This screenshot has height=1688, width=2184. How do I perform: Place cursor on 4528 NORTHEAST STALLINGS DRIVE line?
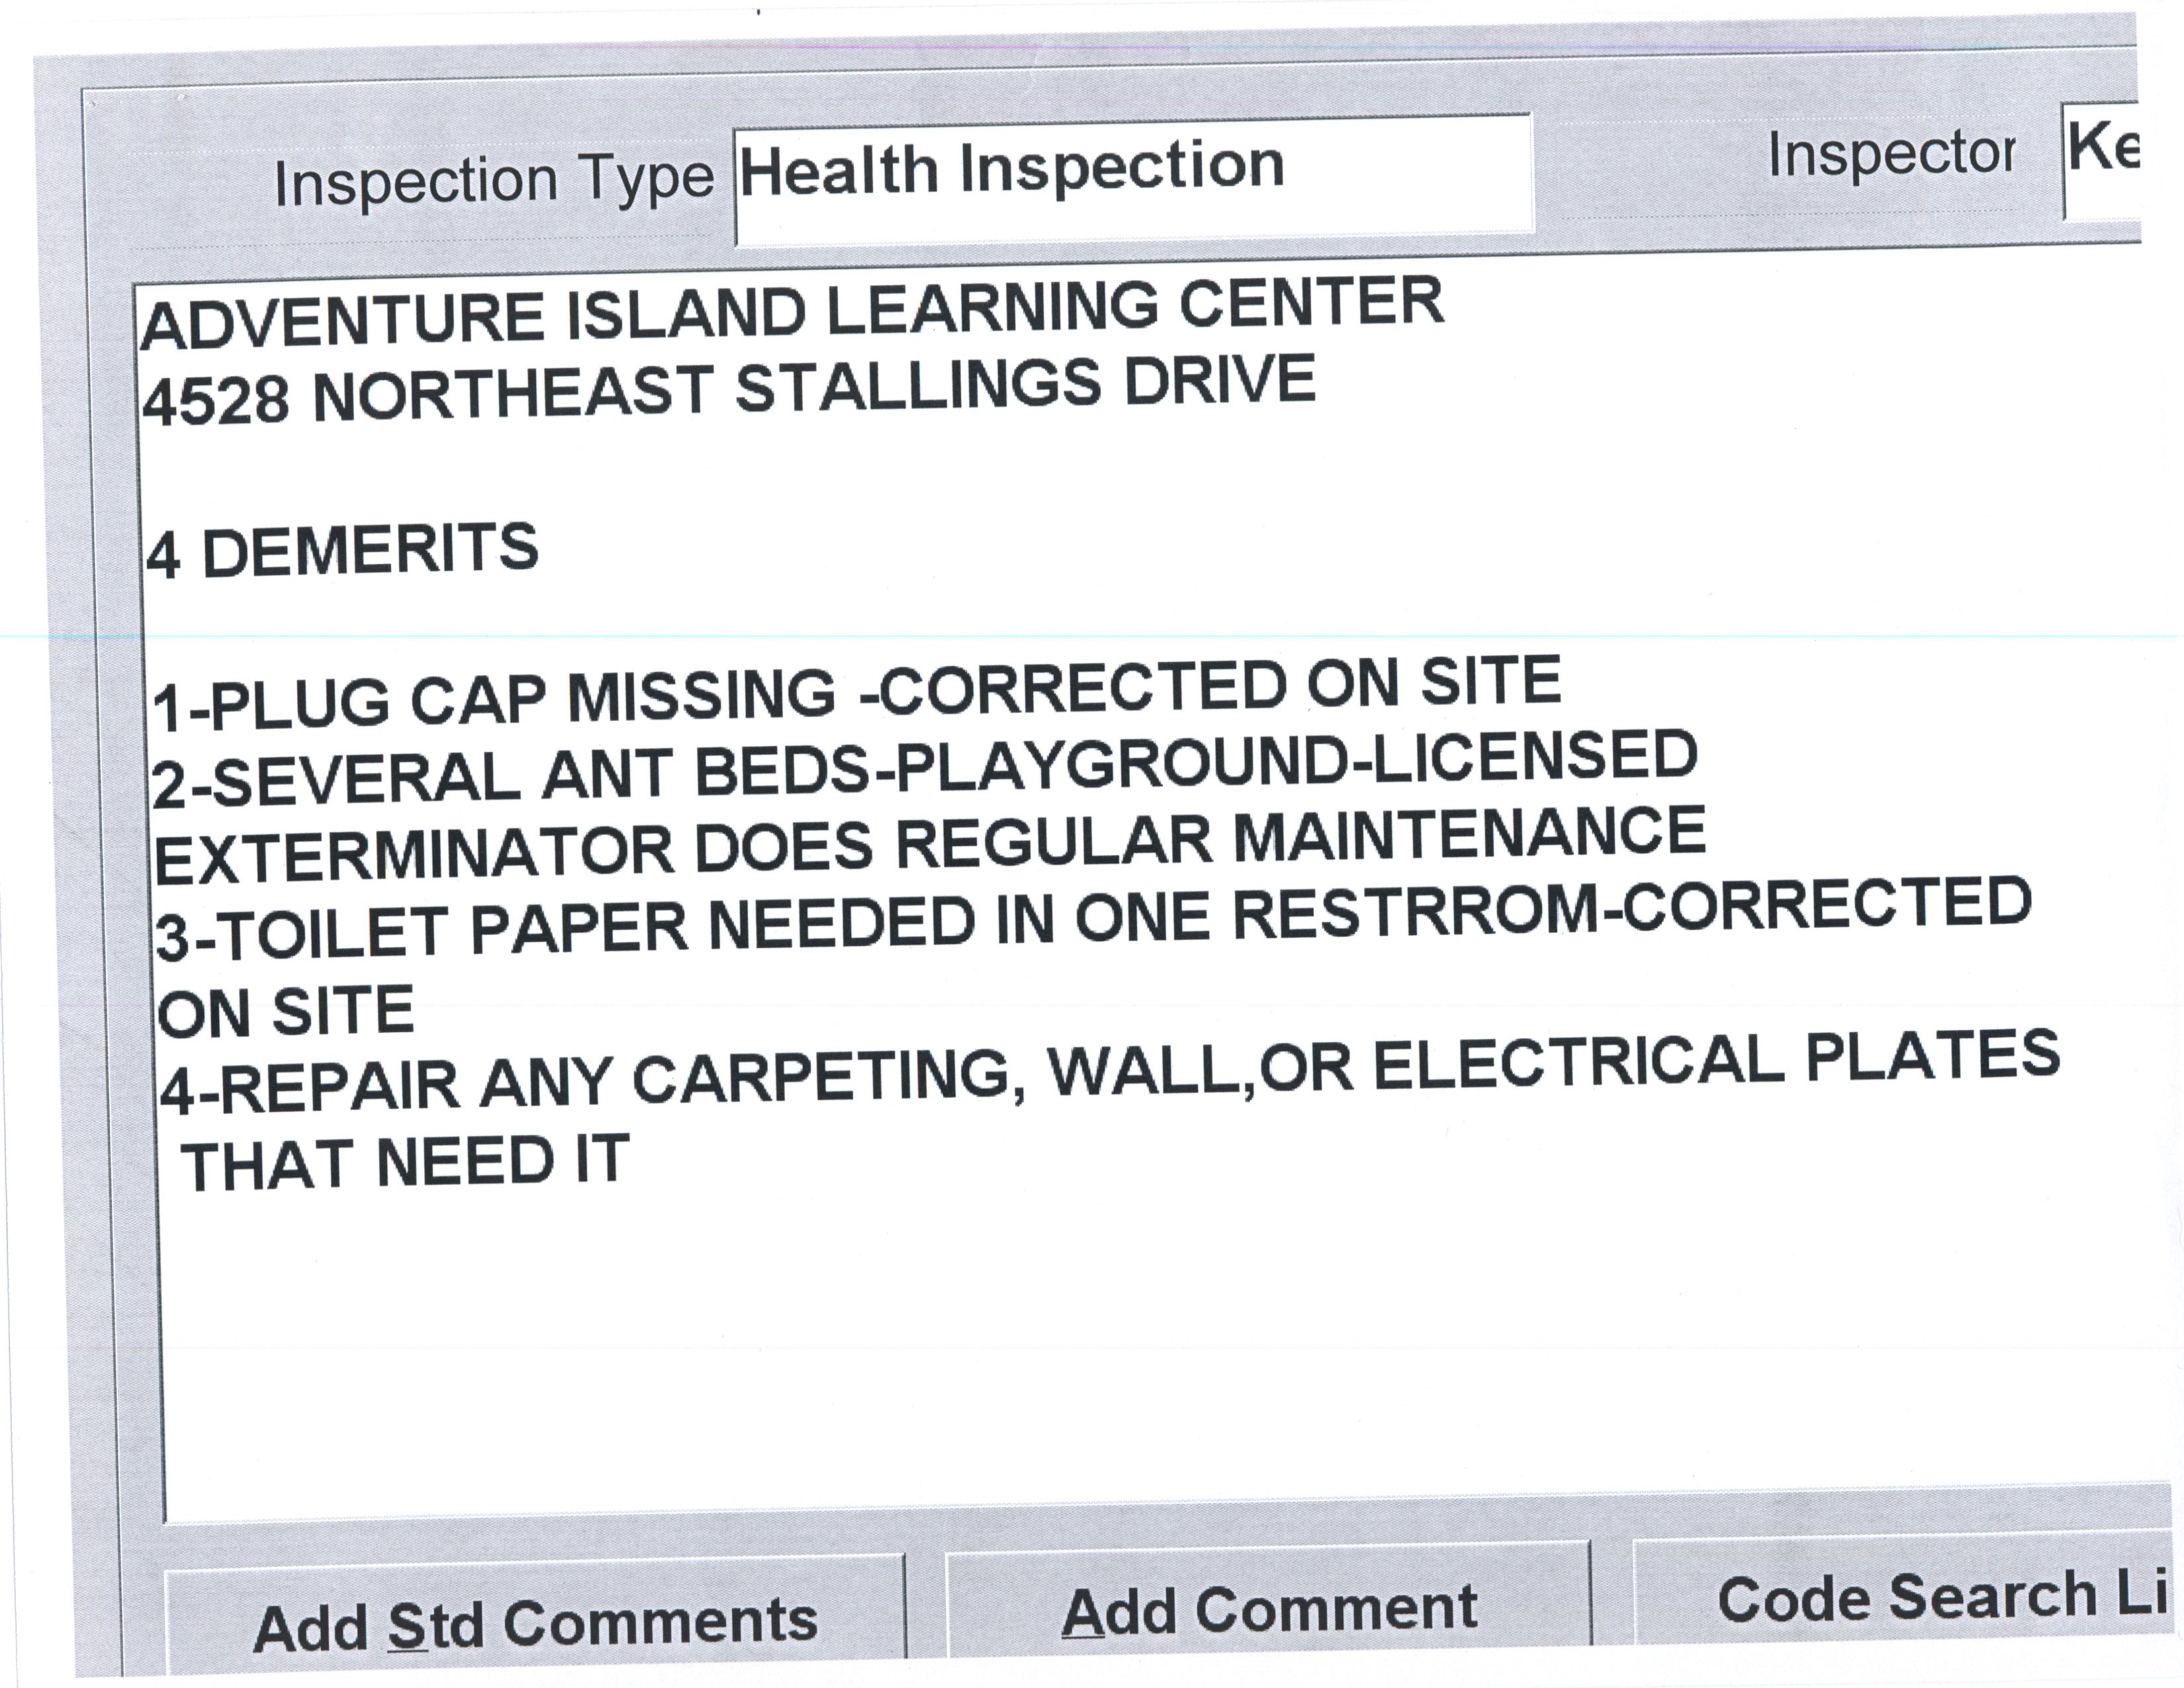click(x=728, y=390)
